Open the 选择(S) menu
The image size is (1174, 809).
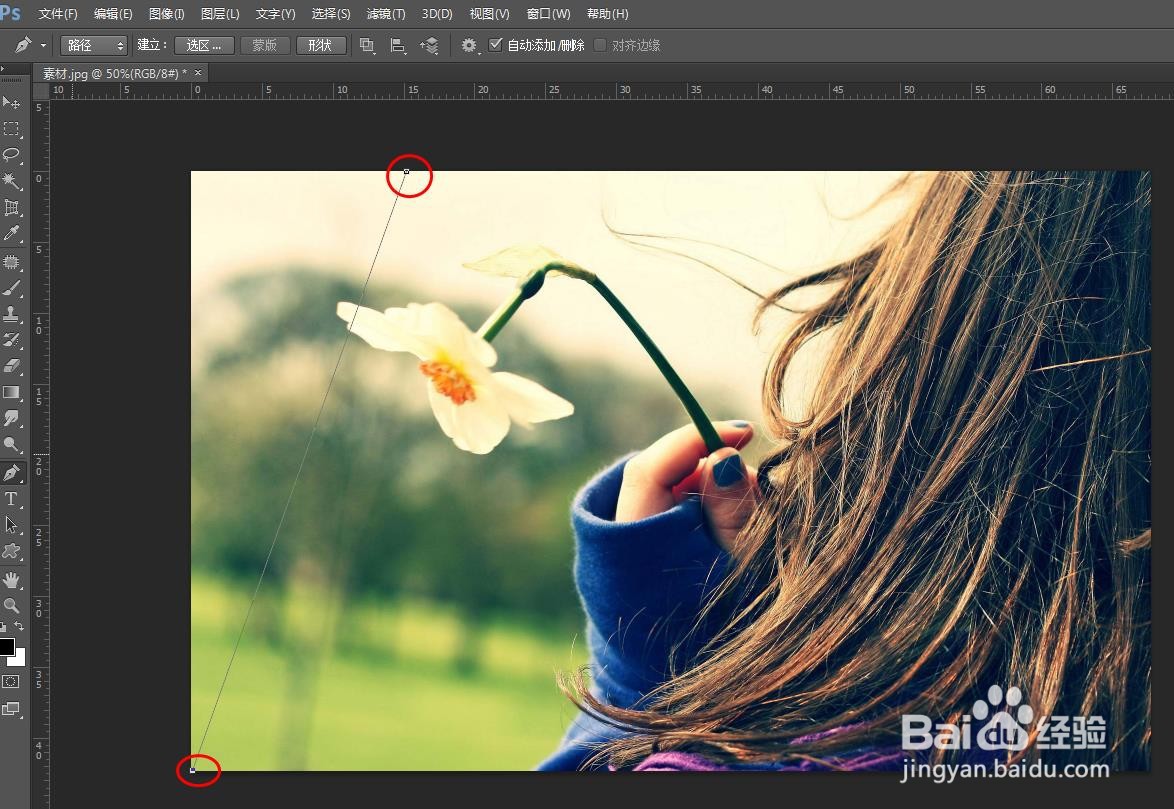tap(331, 13)
